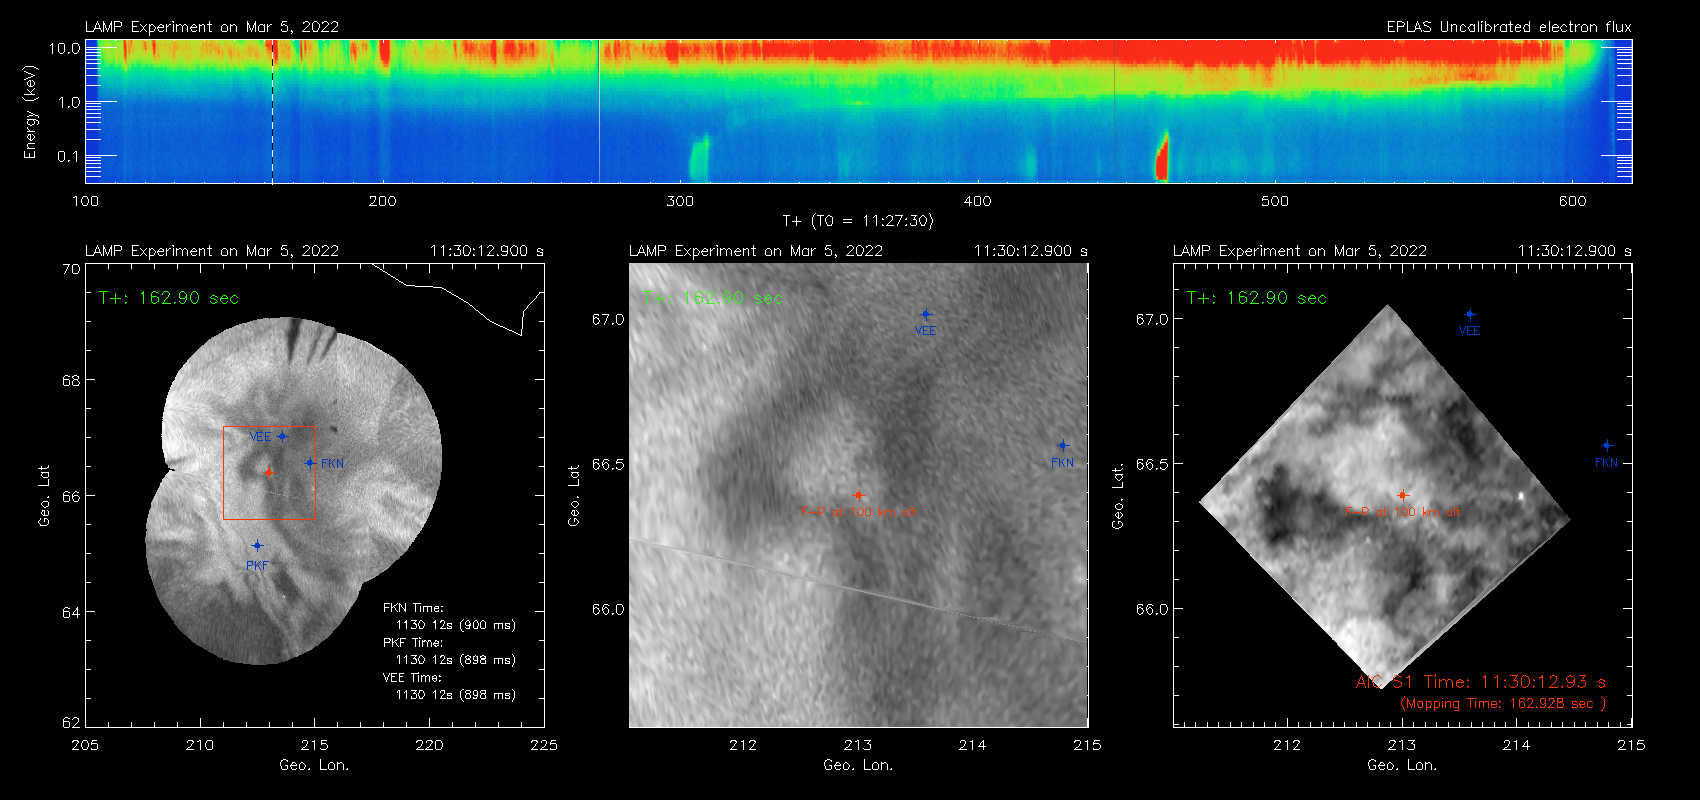
Task: Click the '1130 12s (898 ms)' value under PKF Time
Action: coord(456,660)
